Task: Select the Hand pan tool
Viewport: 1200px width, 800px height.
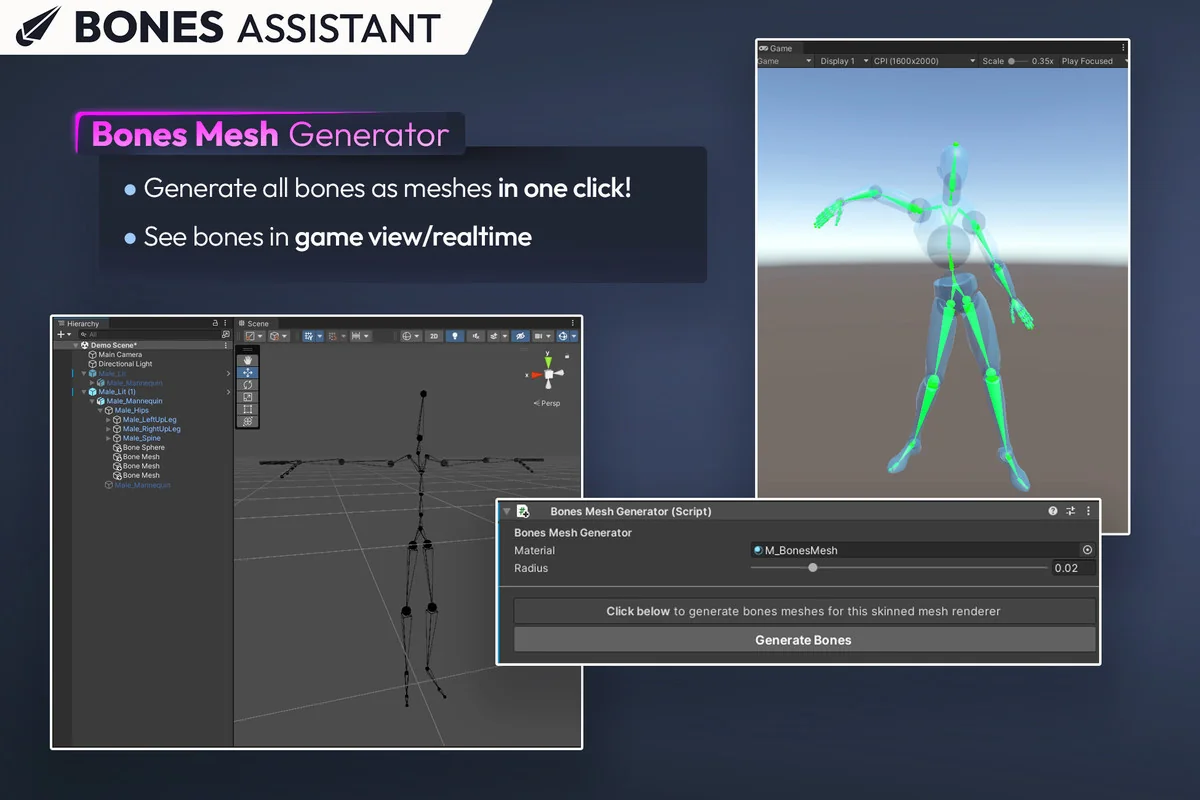Action: pyautogui.click(x=248, y=360)
